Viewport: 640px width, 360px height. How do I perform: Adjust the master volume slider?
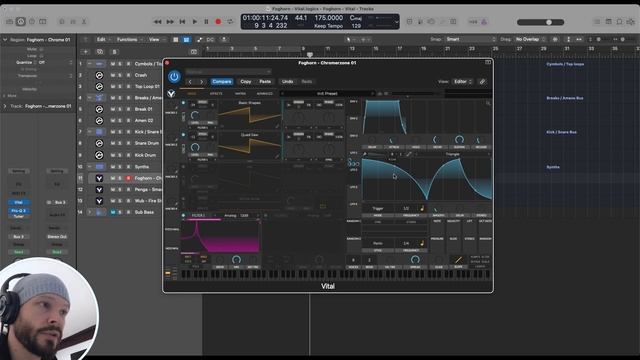pos(540,22)
